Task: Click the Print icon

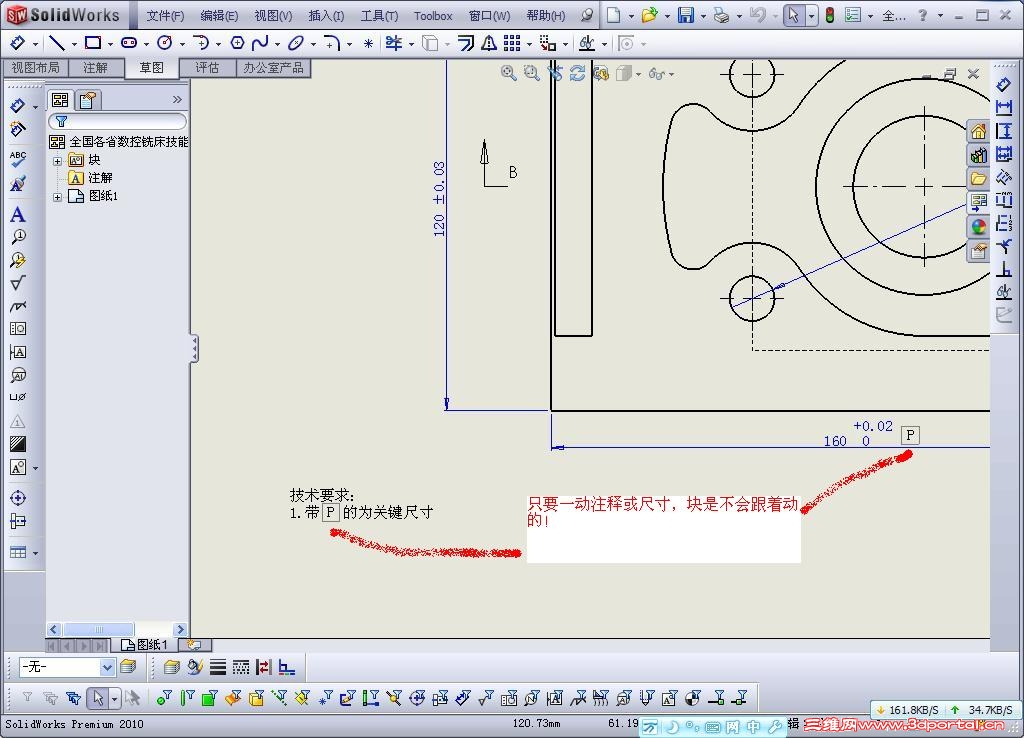Action: pyautogui.click(x=722, y=15)
